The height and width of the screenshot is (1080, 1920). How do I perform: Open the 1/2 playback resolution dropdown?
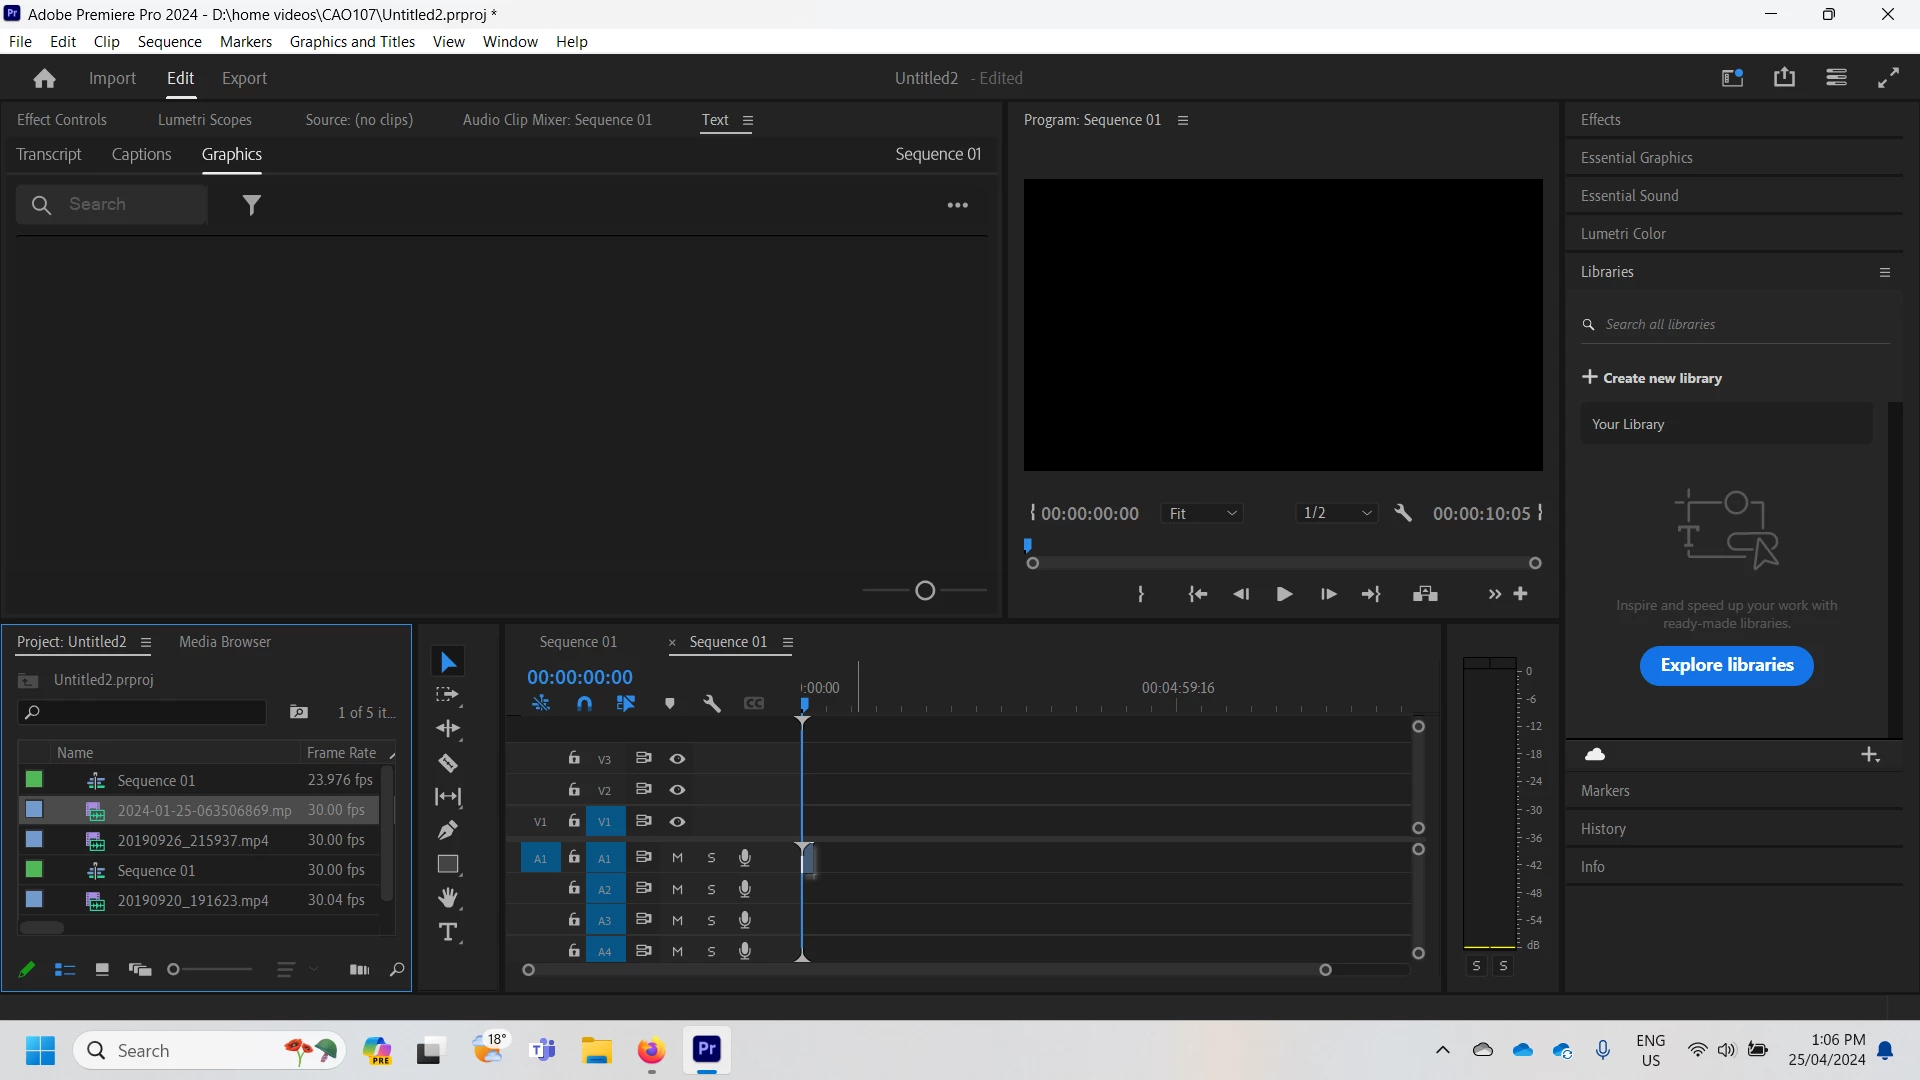click(x=1338, y=513)
